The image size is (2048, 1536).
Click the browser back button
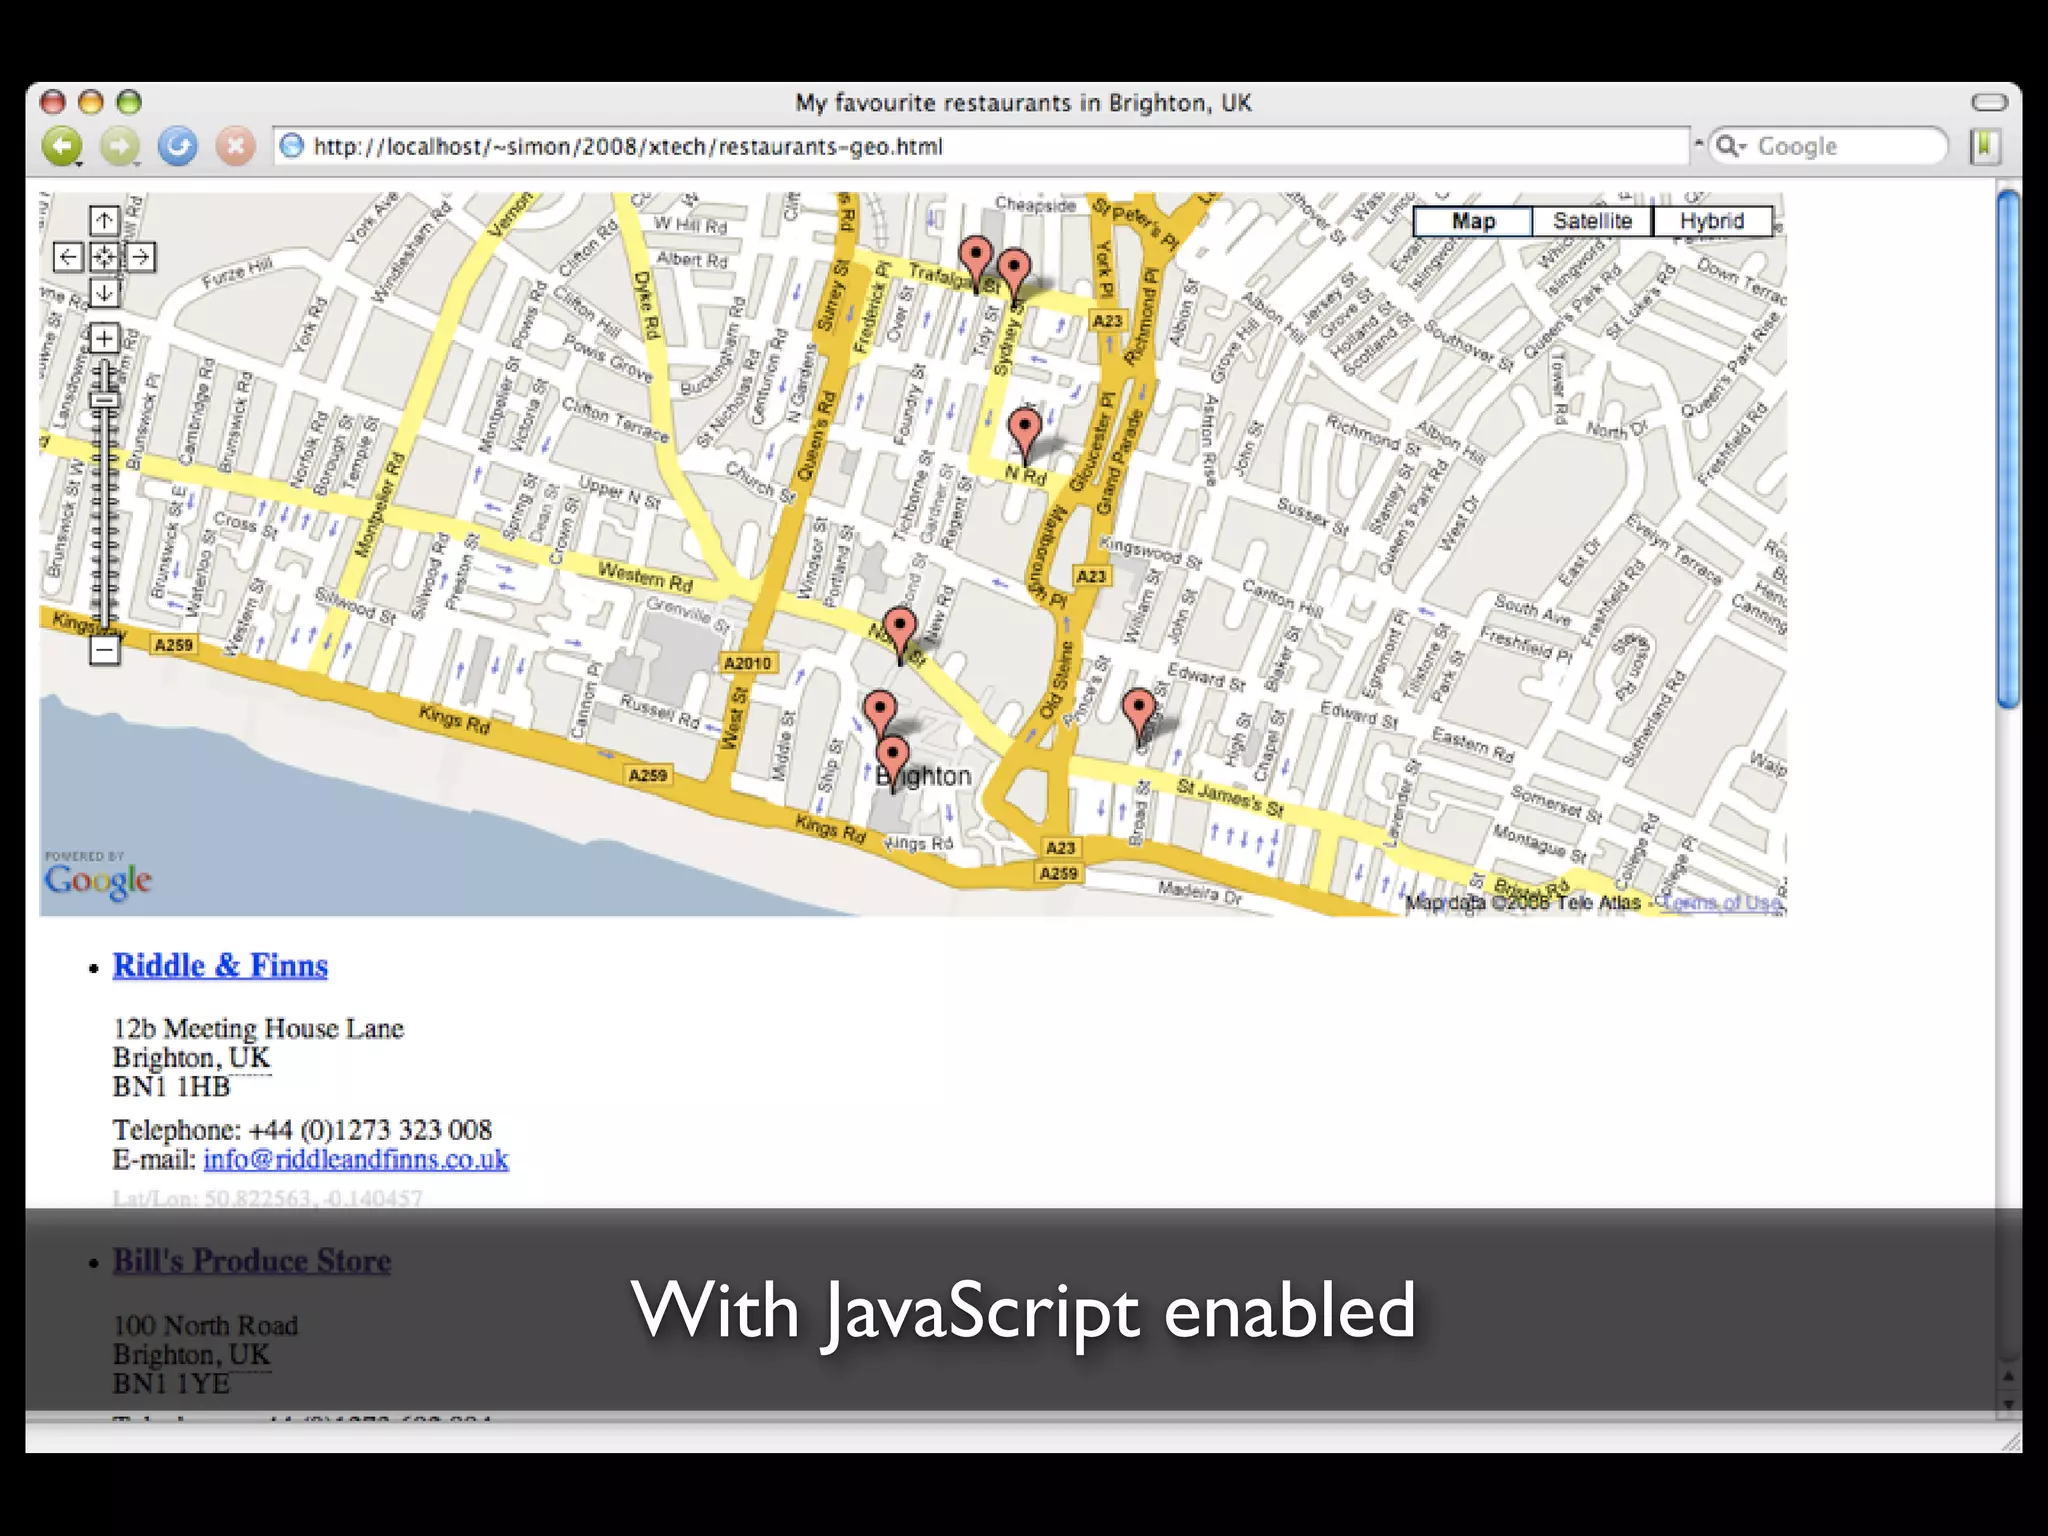(62, 147)
